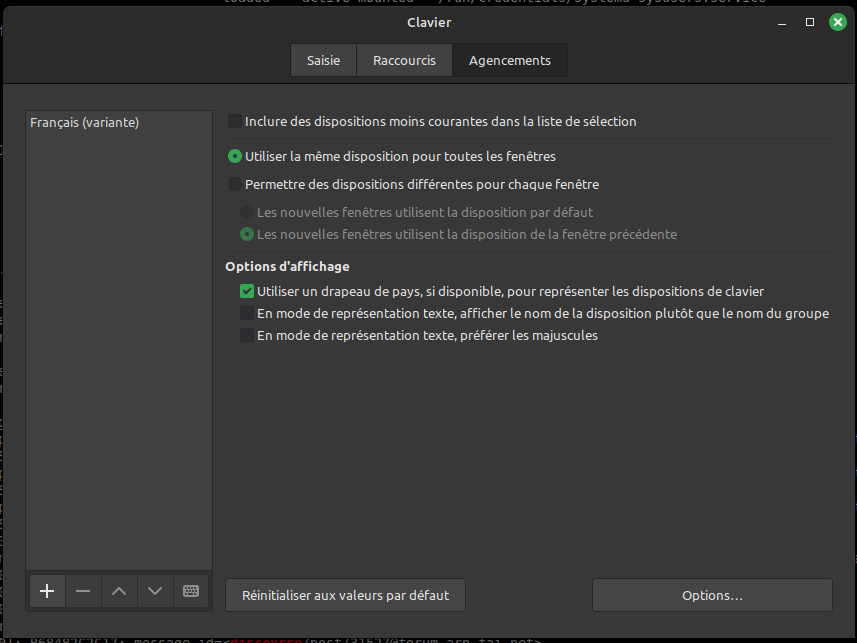Choose 'Permettre des dispositions différentes pour chaque fenêtre'
The image size is (857, 643).
[235, 184]
